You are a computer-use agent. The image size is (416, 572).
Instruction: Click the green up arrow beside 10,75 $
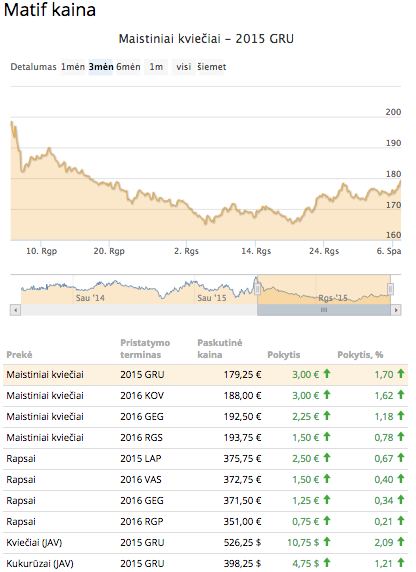327,542
